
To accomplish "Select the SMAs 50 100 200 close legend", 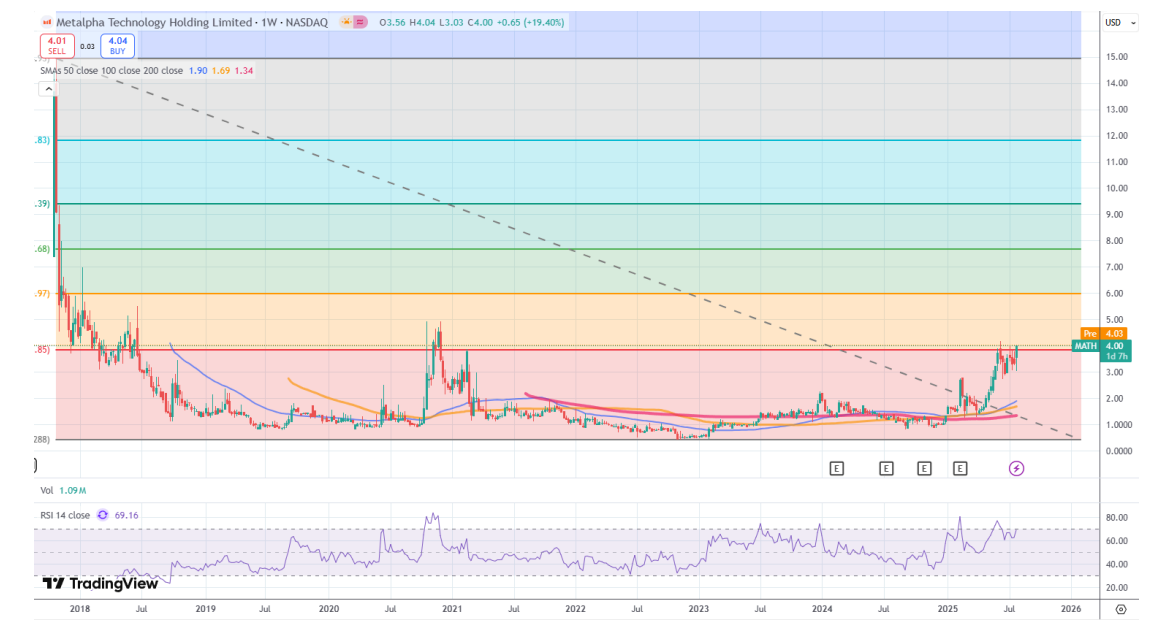I will point(112,71).
